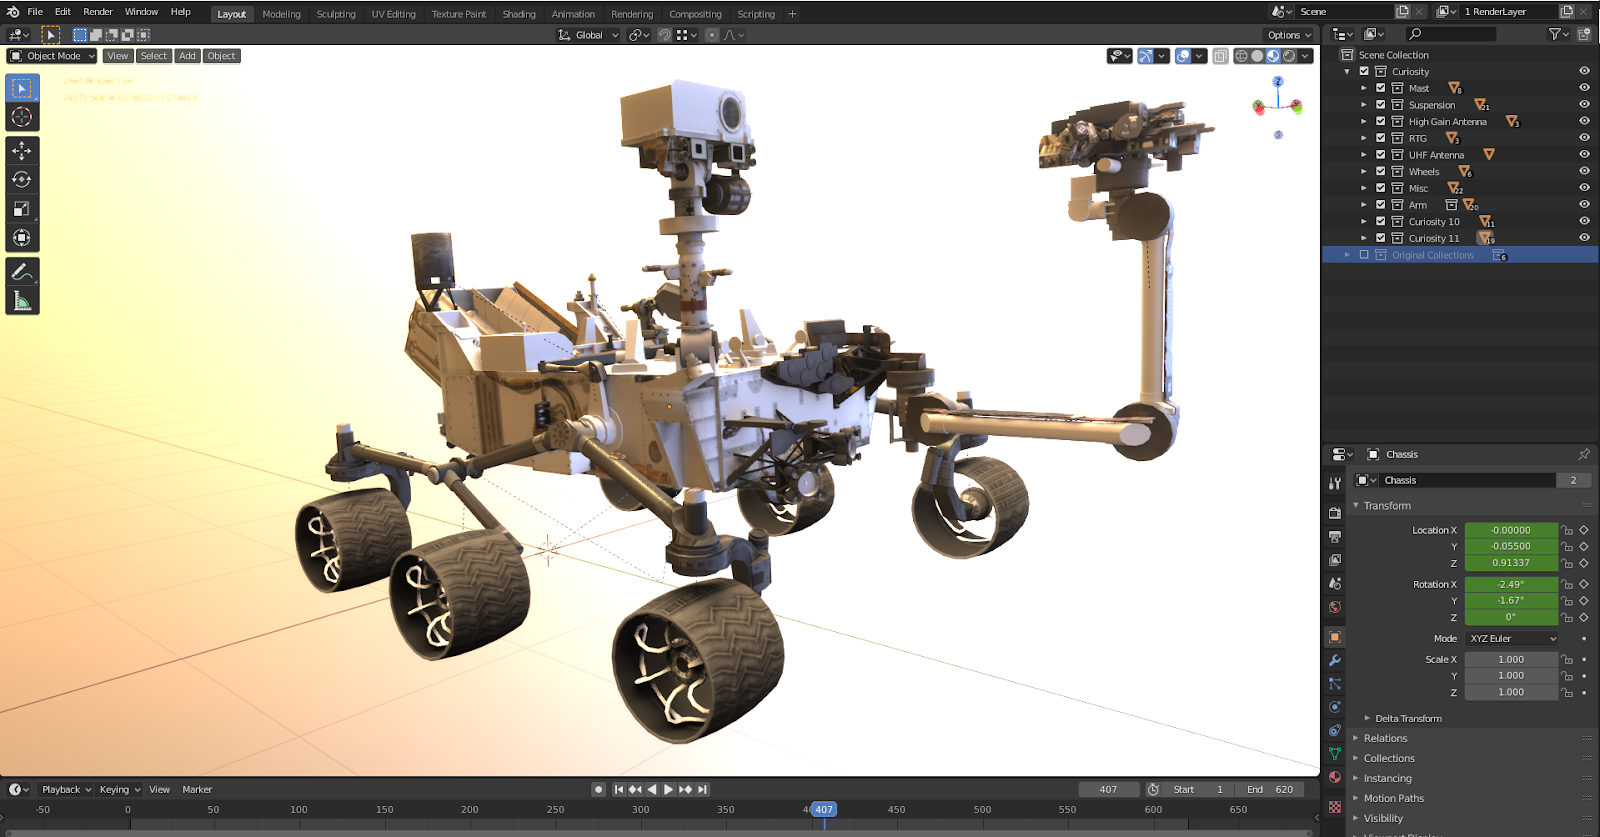Switch to the Animation workspace tab

[x=573, y=14]
